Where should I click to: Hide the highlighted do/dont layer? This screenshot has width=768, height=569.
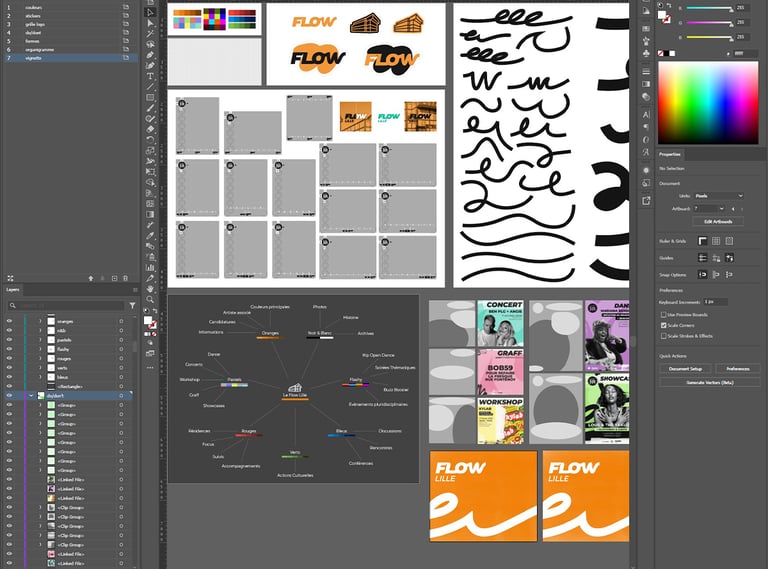(x=9, y=396)
